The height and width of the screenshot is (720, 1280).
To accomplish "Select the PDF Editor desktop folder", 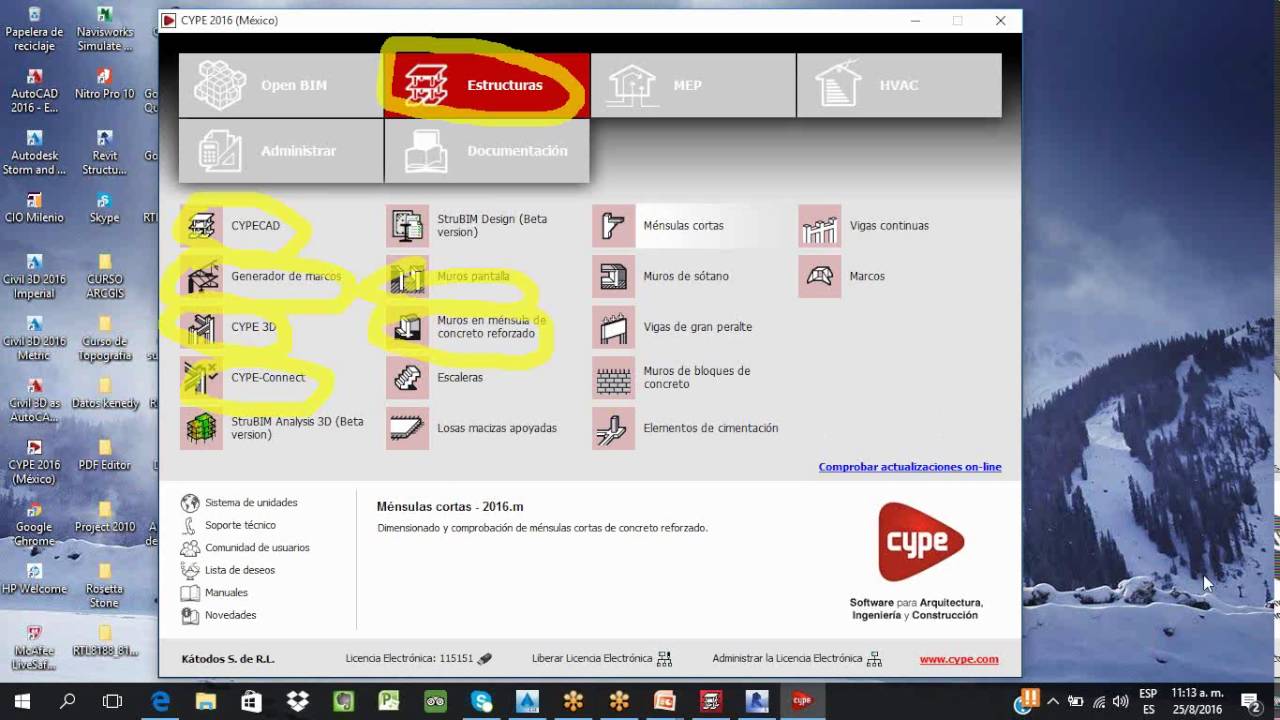I will tap(104, 455).
